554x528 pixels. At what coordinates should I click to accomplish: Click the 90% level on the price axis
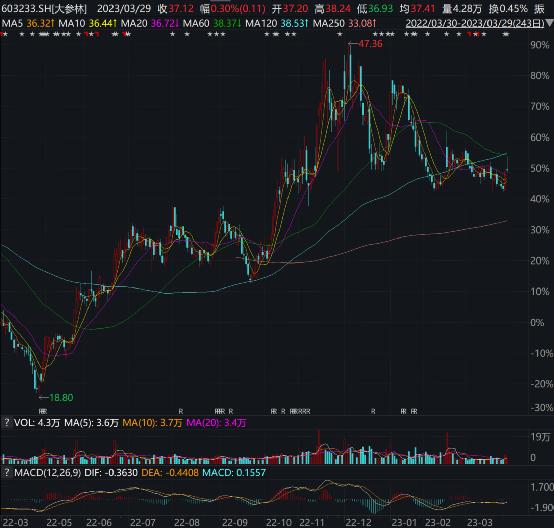[x=540, y=45]
